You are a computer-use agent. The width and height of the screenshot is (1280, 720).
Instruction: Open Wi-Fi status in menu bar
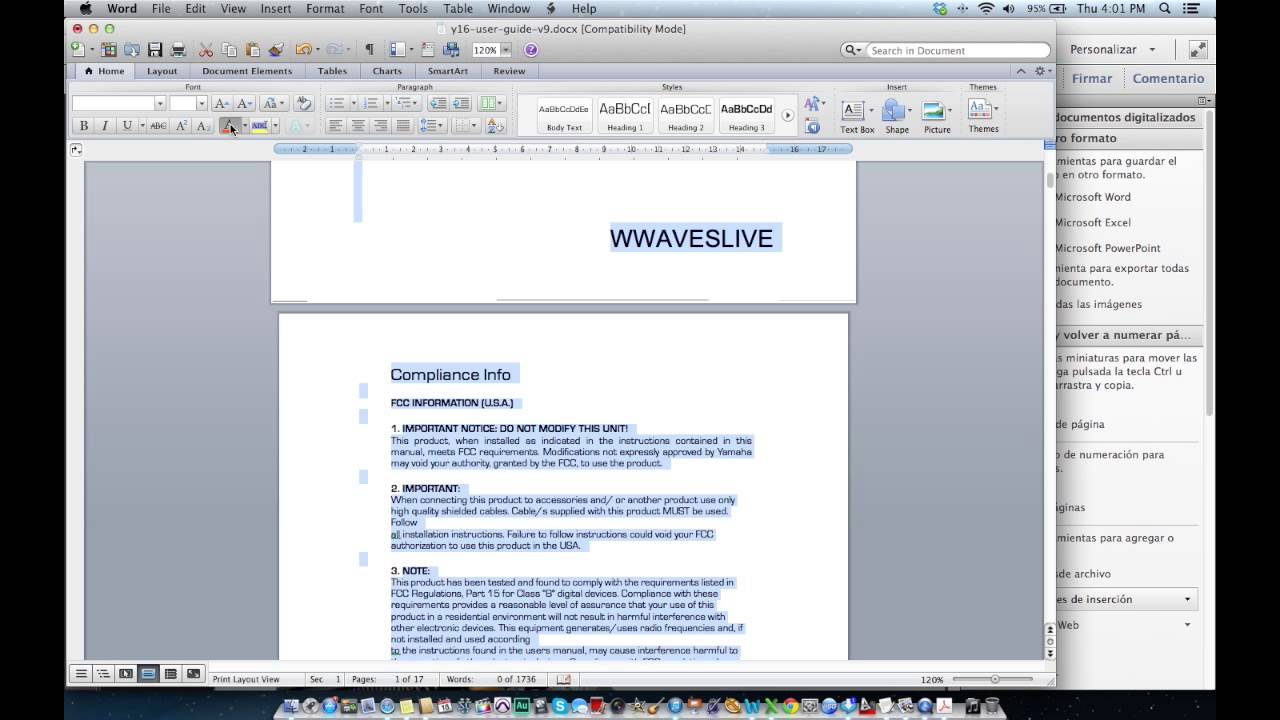(x=986, y=8)
